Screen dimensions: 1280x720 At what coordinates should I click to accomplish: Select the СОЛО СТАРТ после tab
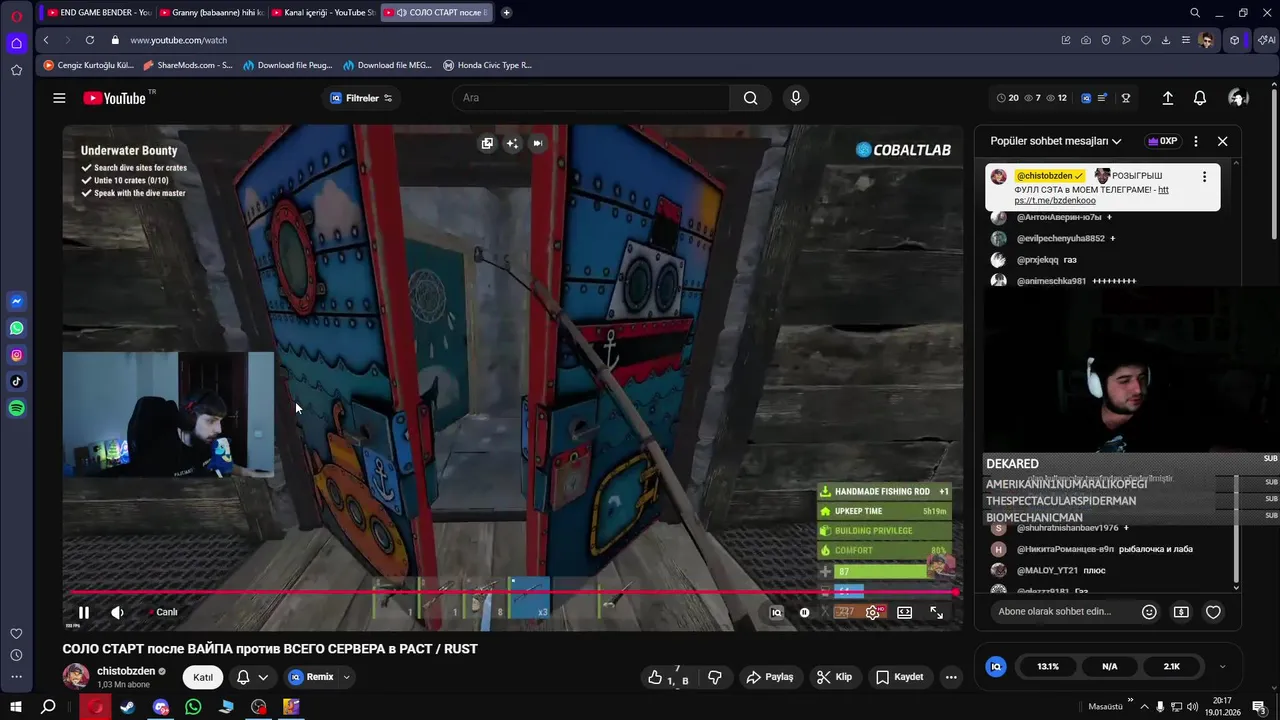point(436,13)
